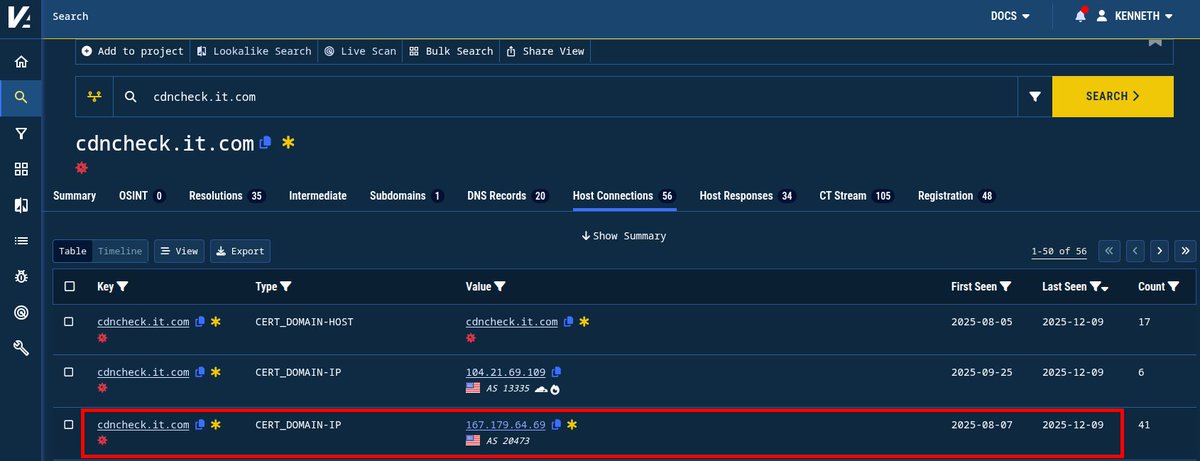Viewport: 1200px width, 461px height.
Task: Check the row checkbox for 104.21.69.109
Action: click(69, 372)
